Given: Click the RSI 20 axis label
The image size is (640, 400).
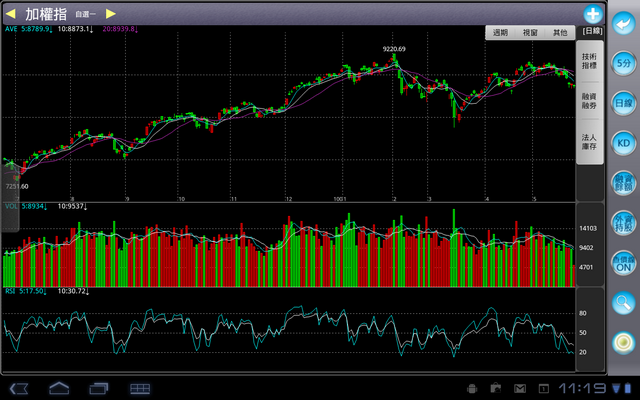Looking at the screenshot, I should [x=583, y=352].
